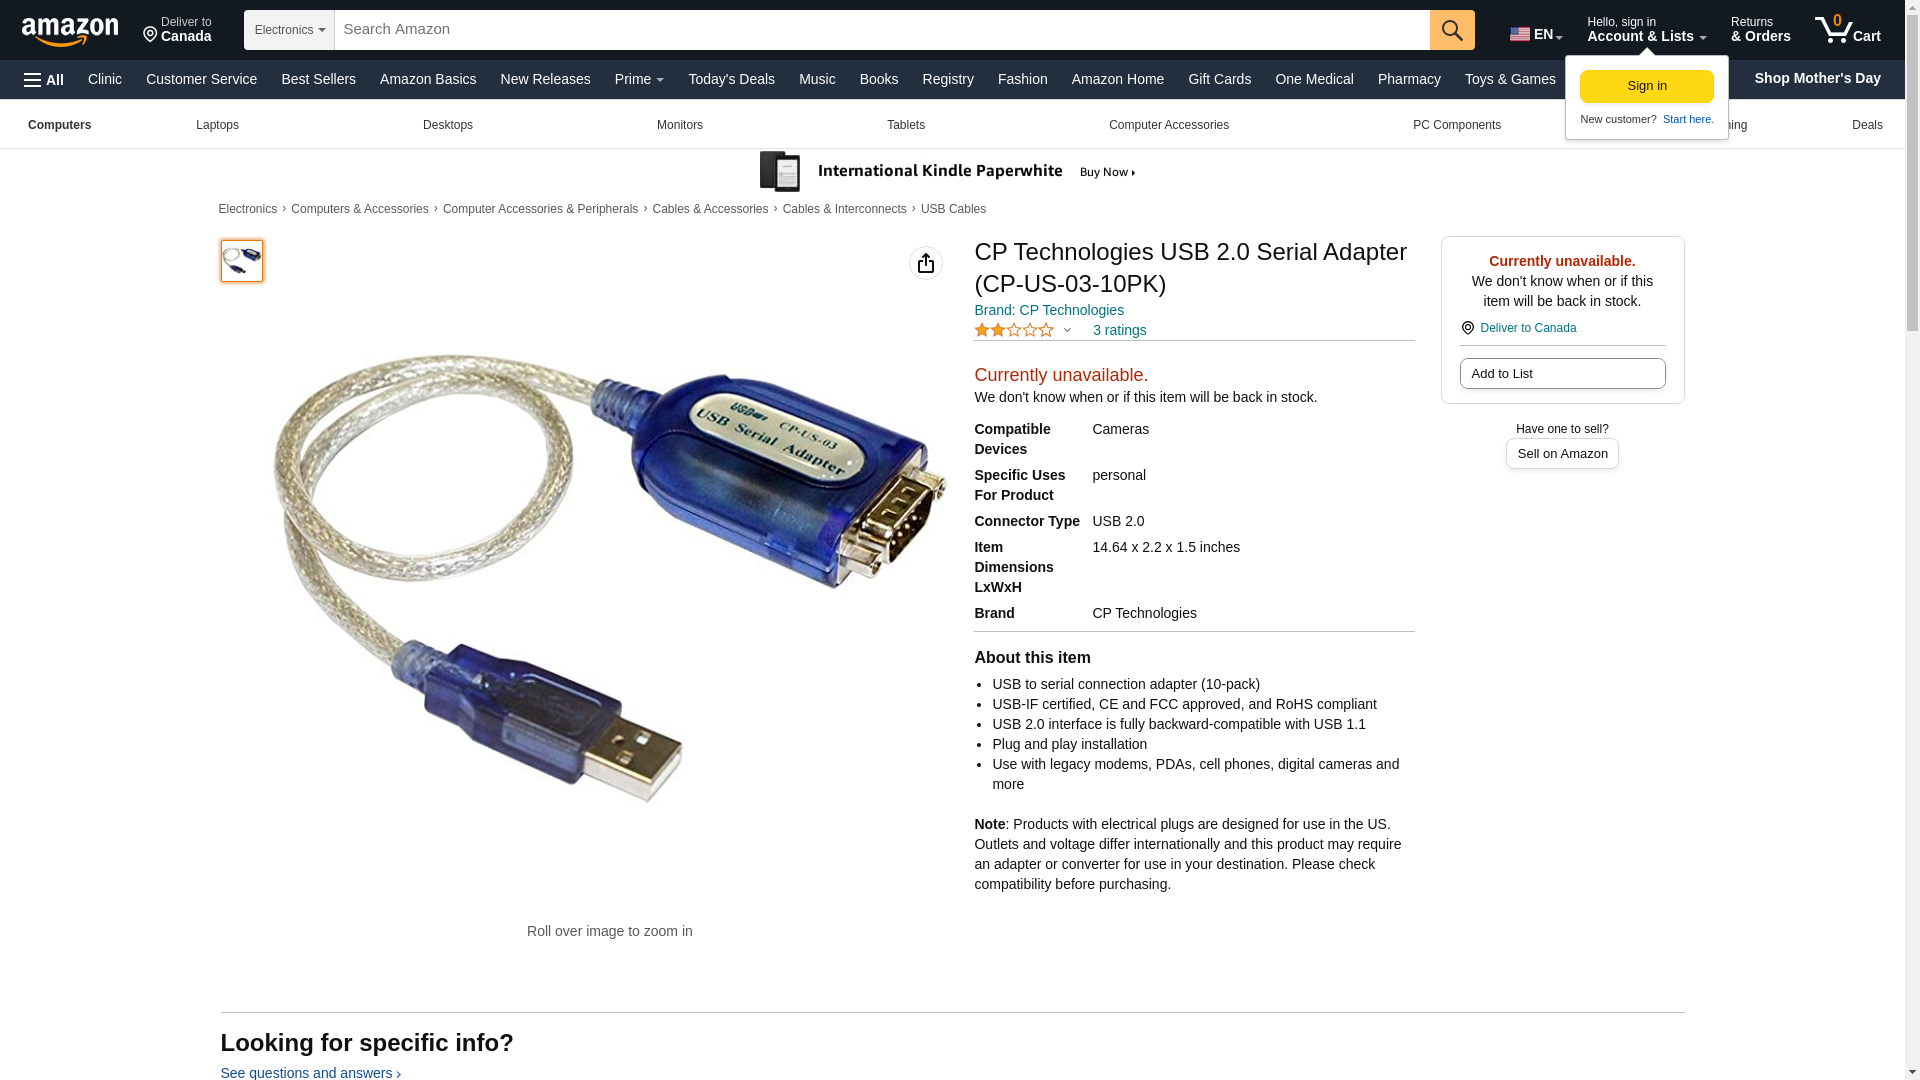Go to the Laptops tab

217,125
